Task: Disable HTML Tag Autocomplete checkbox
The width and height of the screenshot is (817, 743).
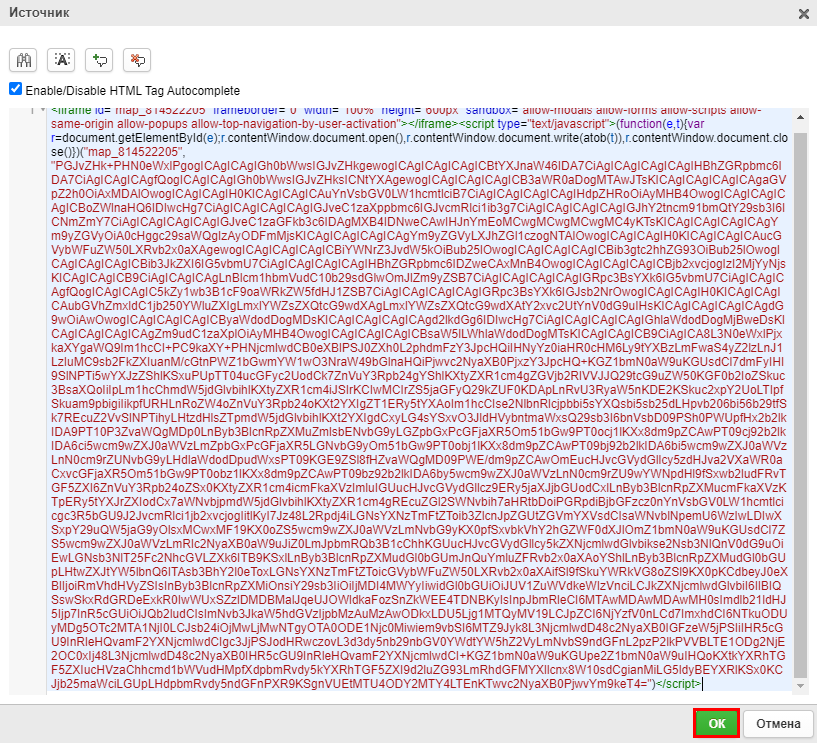Action: click(15, 89)
